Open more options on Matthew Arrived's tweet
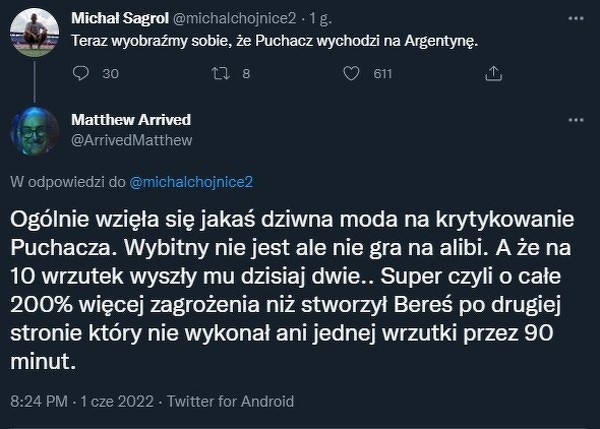 [571, 120]
